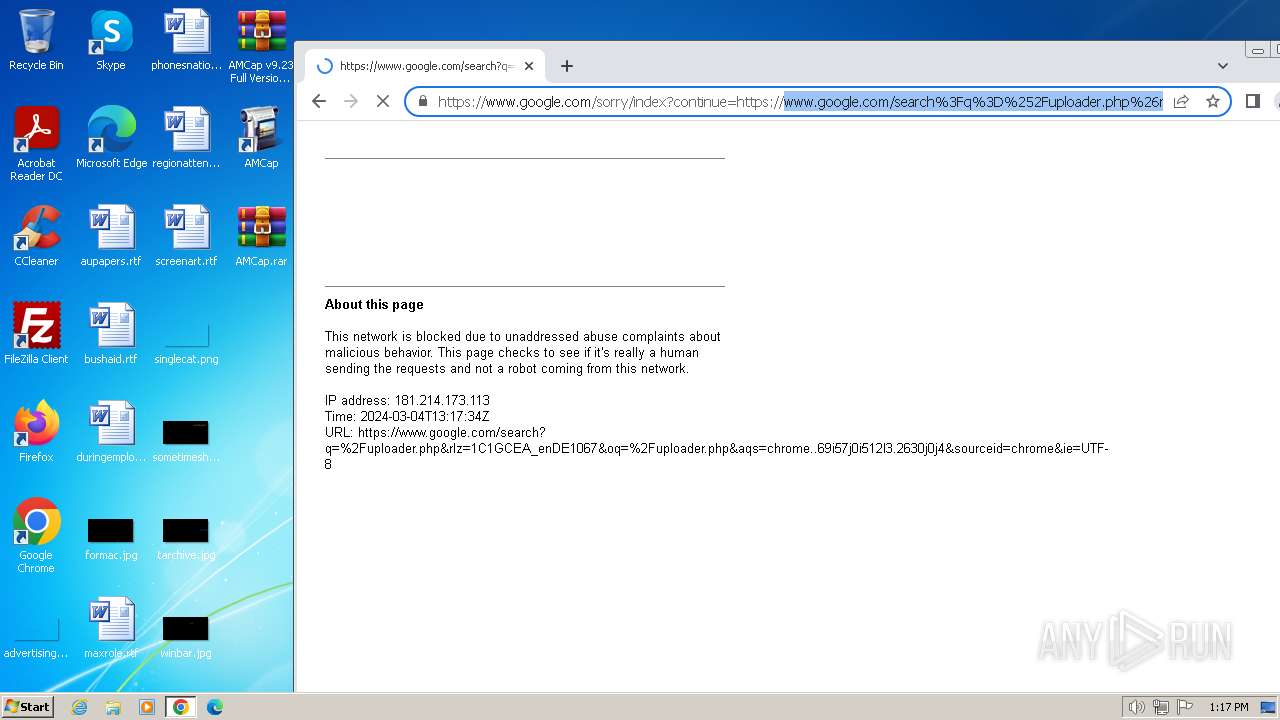Select the IP address 181.214.173.113 text
Image resolution: width=1280 pixels, height=720 pixels.
point(407,400)
